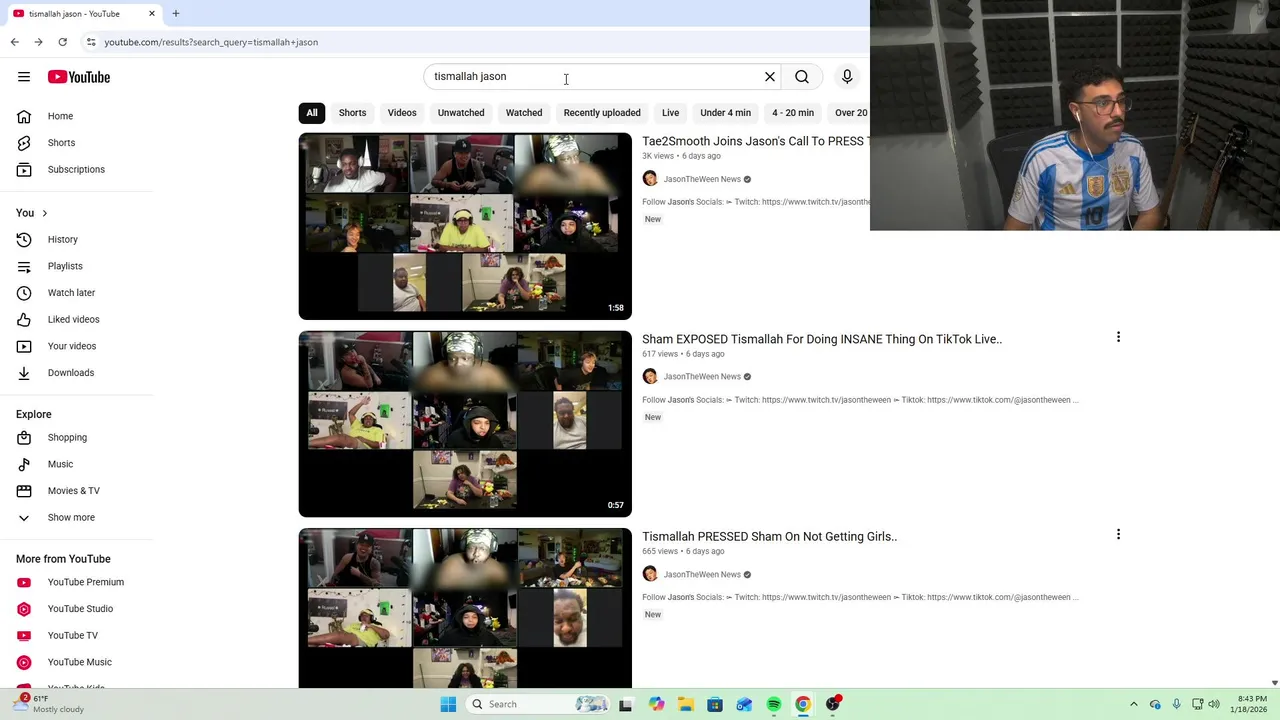Screen dimensions: 1280x720
Task: Show hidden system tray icons
Action: pos(1133,704)
